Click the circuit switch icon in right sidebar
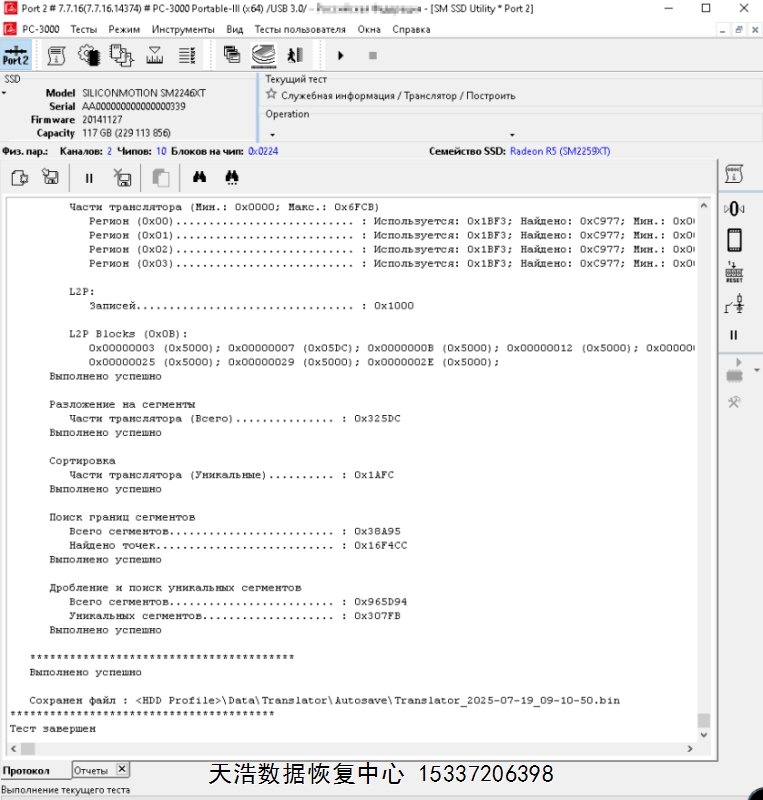The width and height of the screenshot is (763, 800). coord(734,305)
